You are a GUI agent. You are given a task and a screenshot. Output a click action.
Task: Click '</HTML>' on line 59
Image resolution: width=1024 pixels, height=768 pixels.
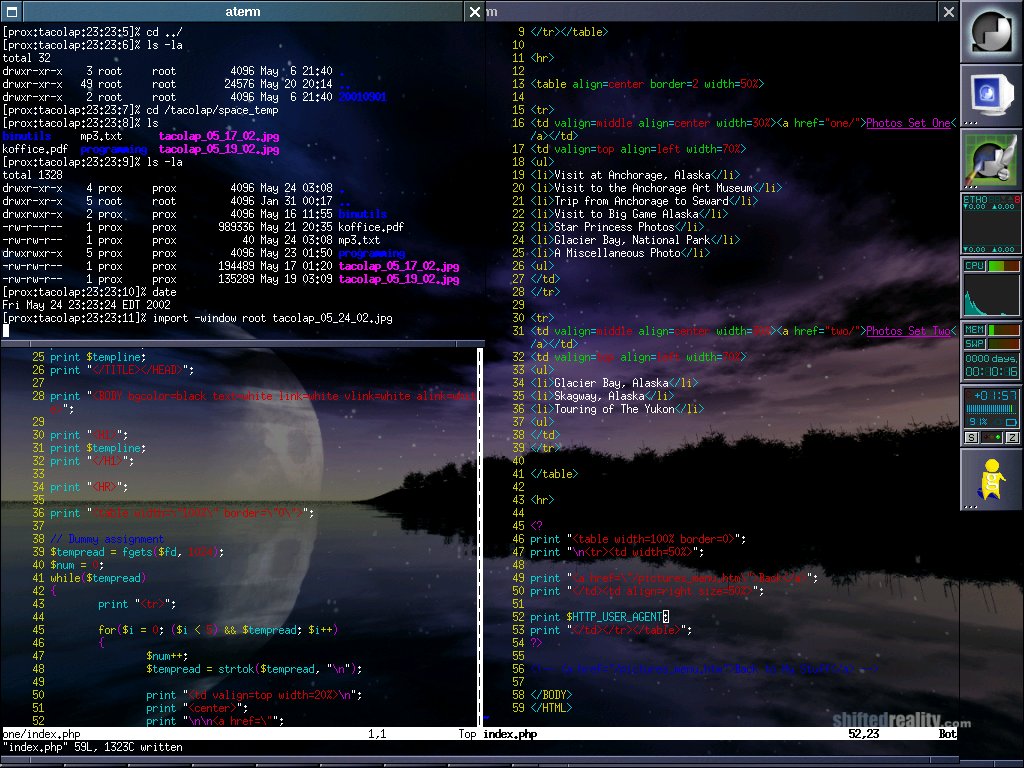coord(551,708)
